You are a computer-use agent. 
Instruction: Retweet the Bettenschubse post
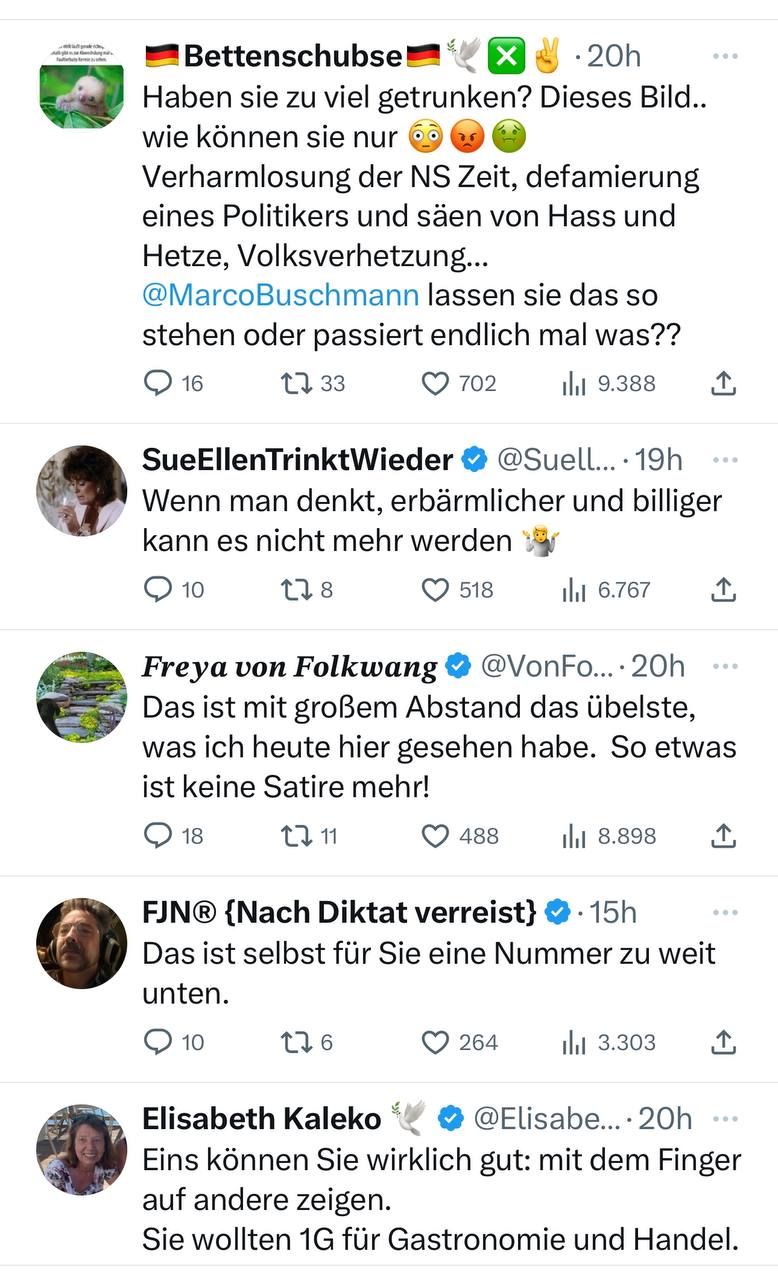tap(298, 383)
